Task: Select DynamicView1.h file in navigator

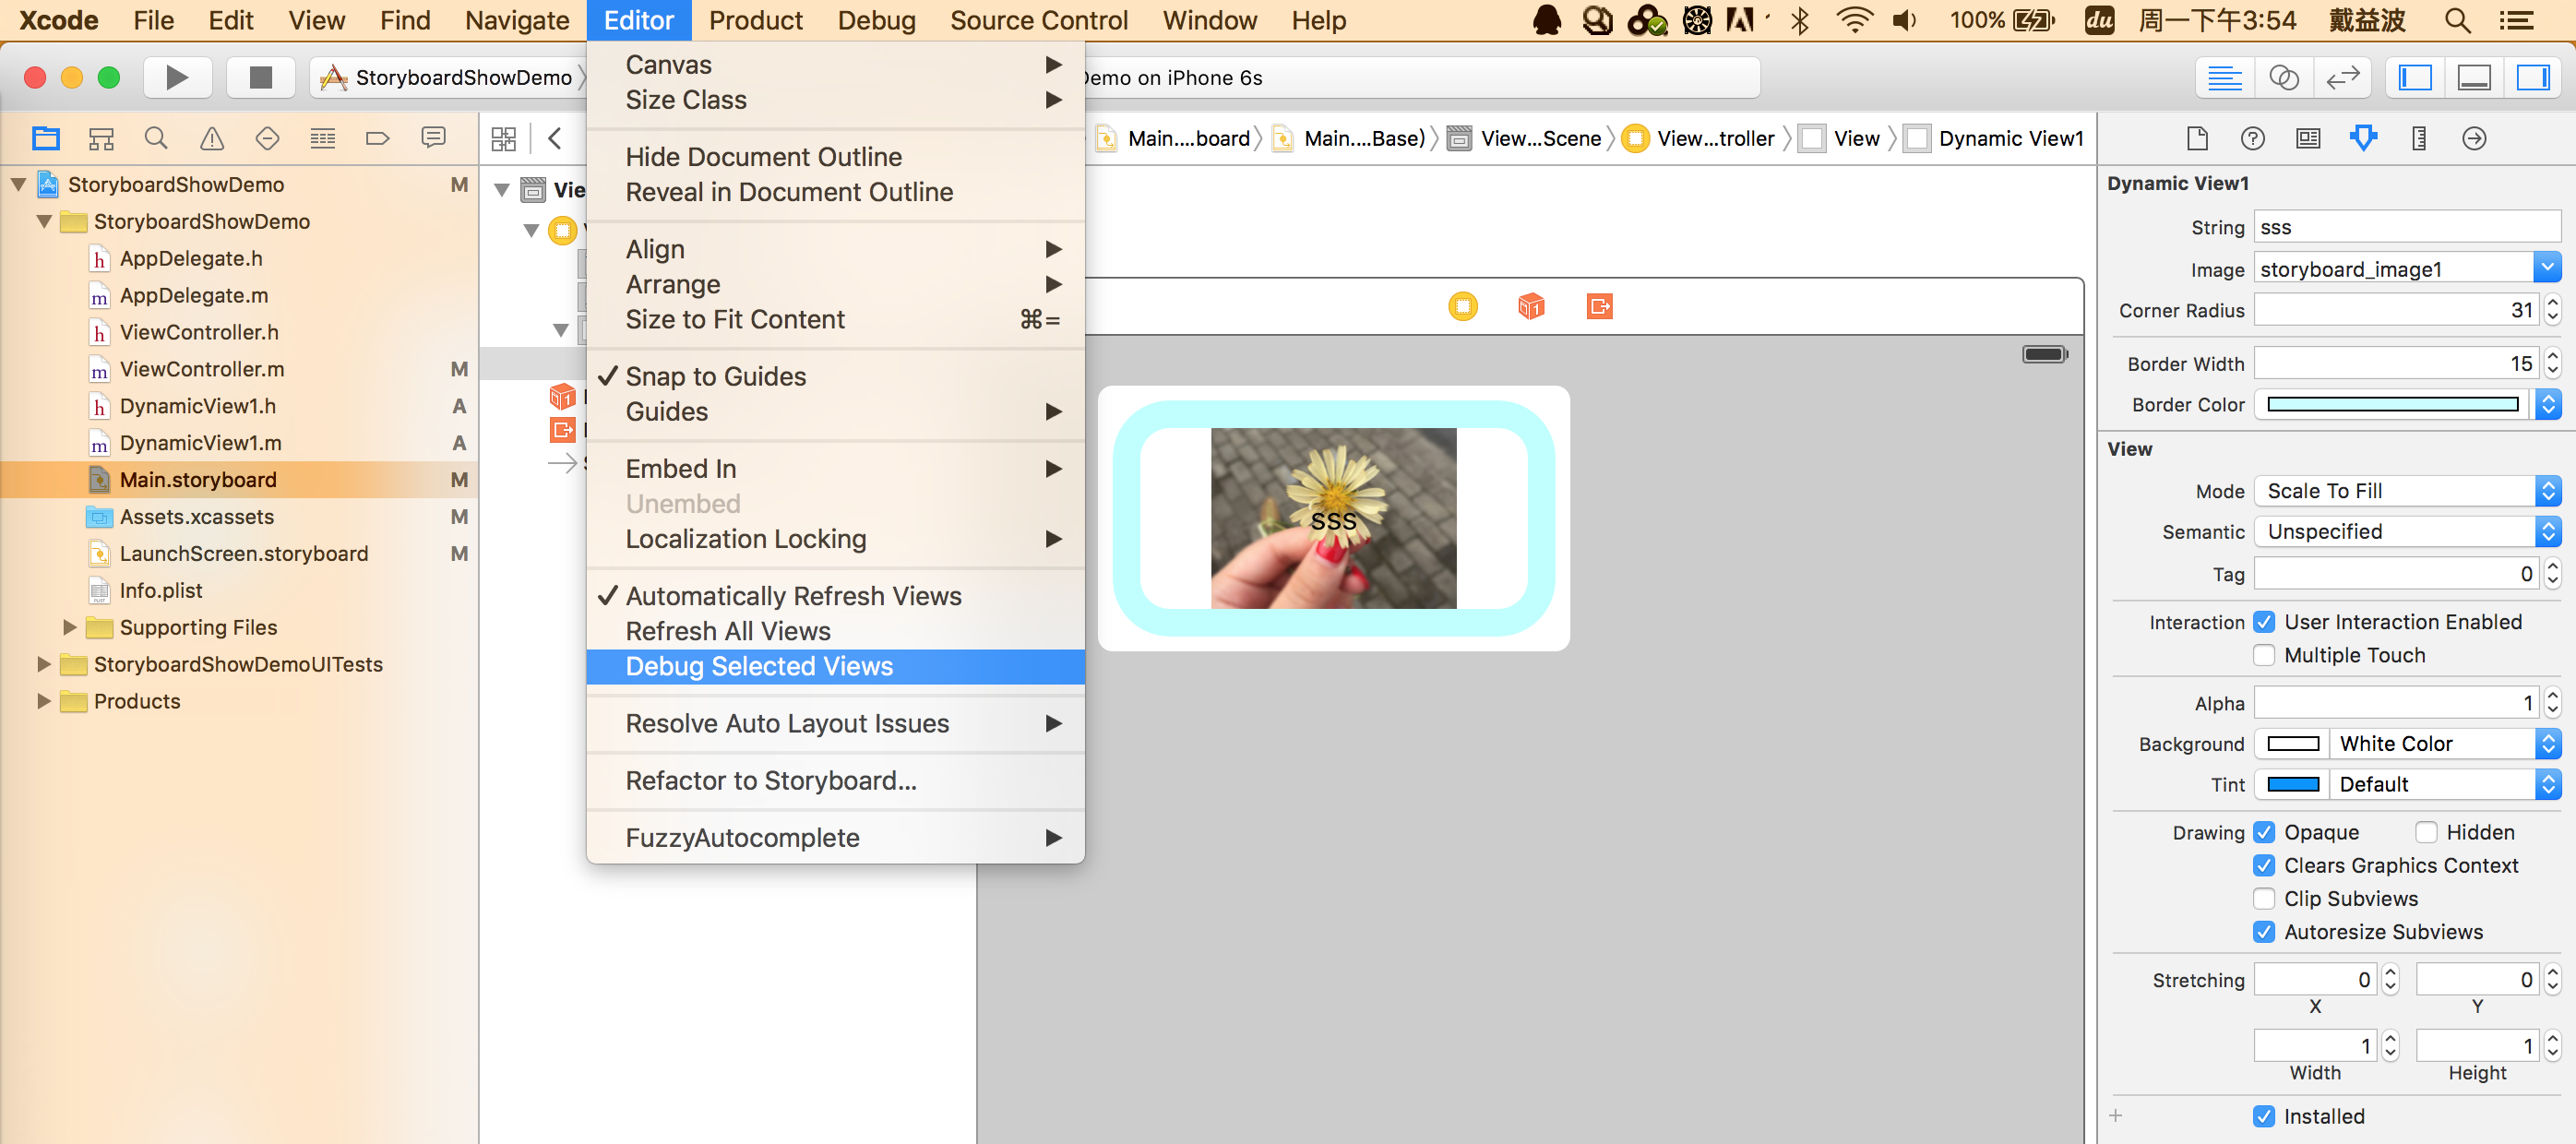Action: coord(197,406)
